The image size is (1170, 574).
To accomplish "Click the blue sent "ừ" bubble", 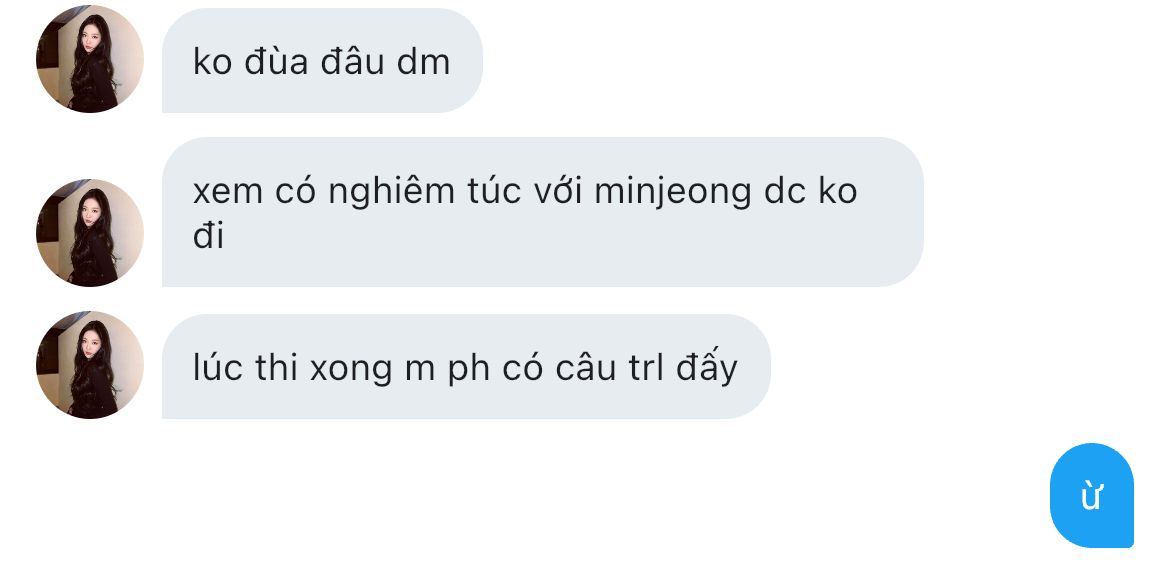I will [x=1092, y=496].
